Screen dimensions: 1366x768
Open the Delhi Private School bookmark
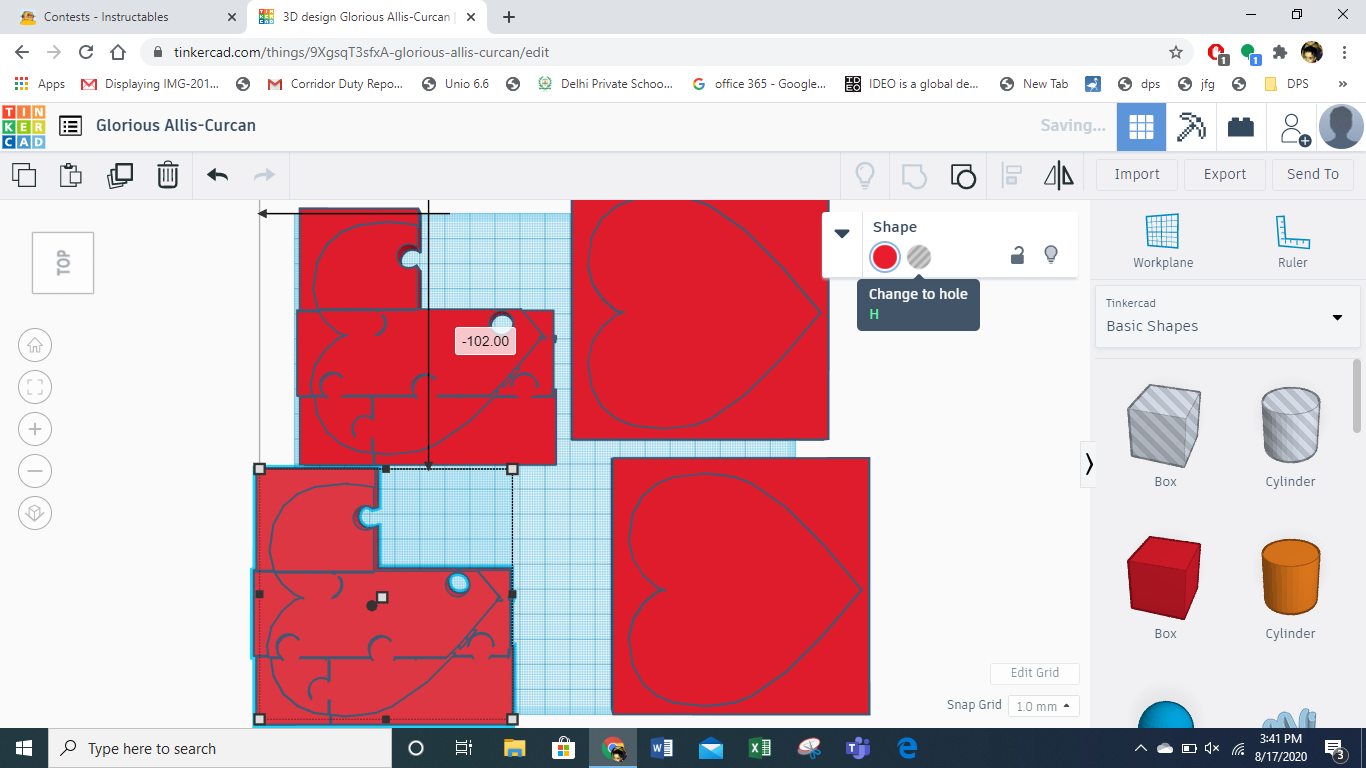coord(605,84)
